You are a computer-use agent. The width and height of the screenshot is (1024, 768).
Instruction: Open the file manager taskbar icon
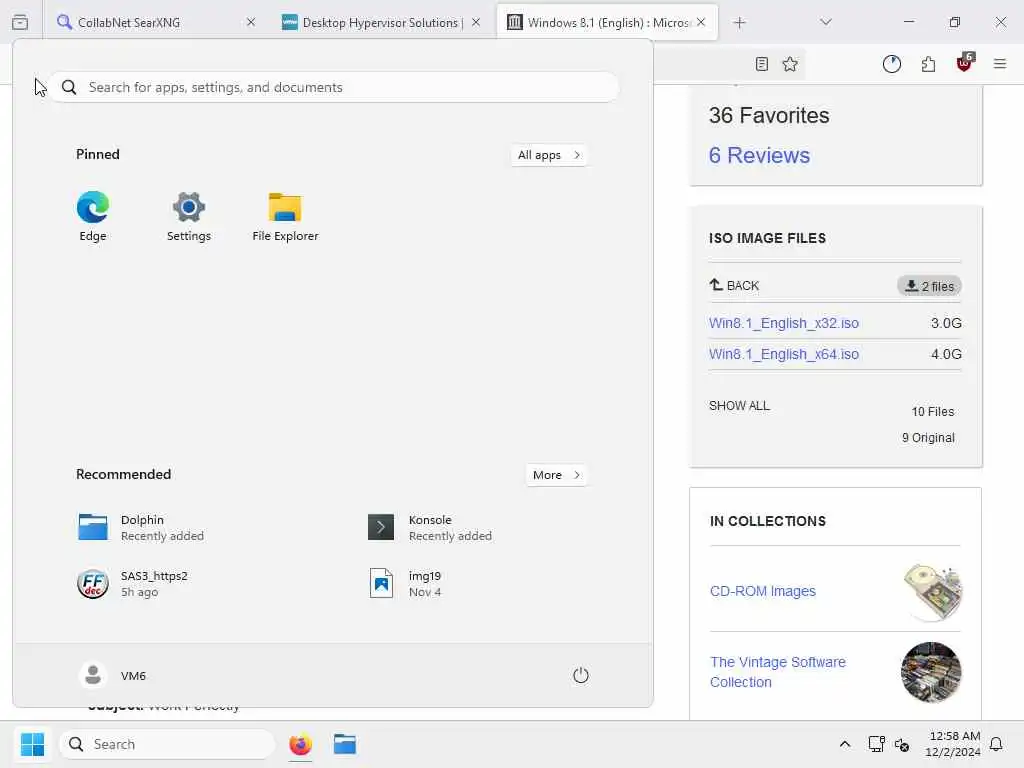pyautogui.click(x=345, y=744)
